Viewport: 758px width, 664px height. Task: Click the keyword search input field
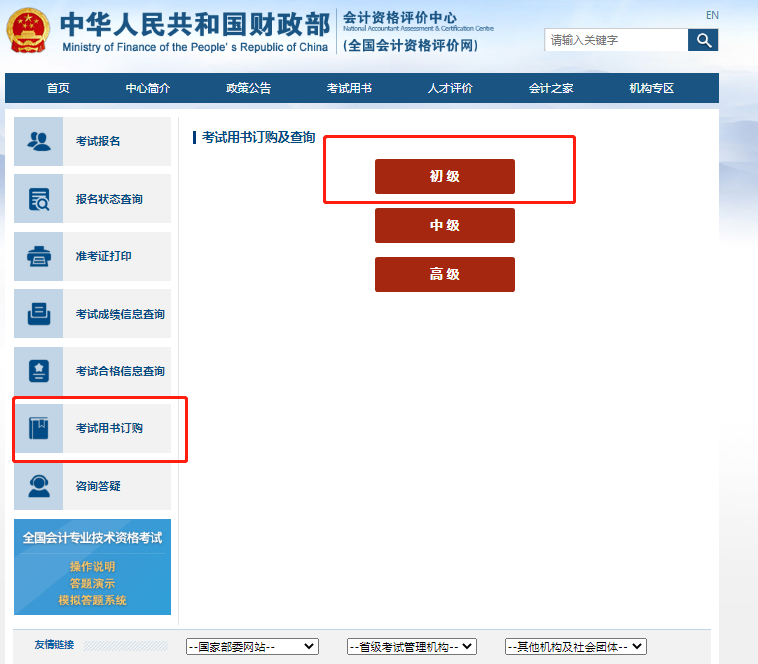[615, 40]
